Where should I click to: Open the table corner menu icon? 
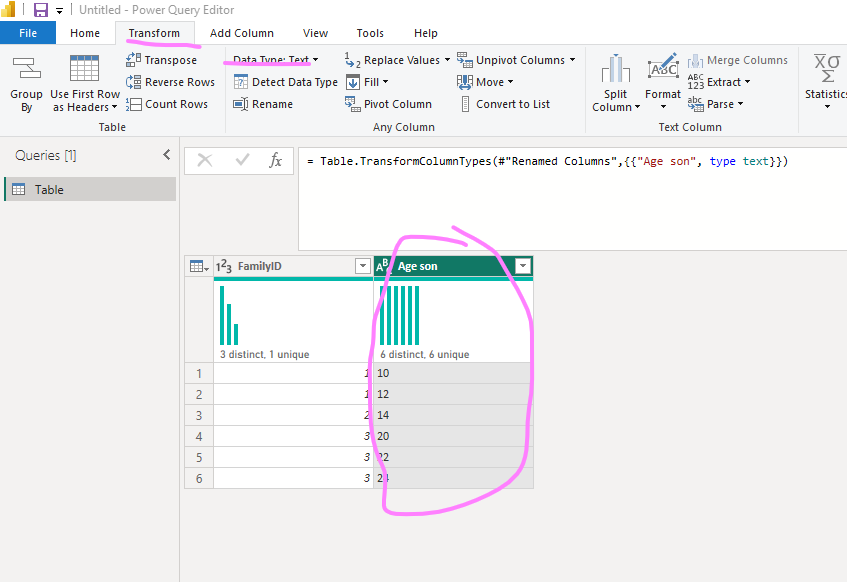199,266
